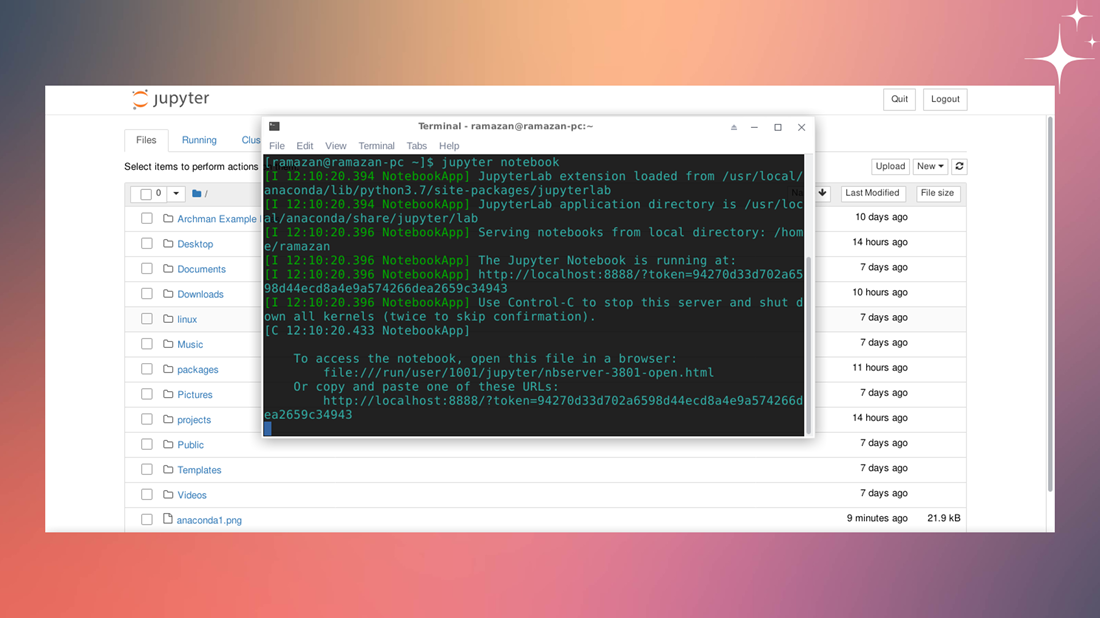Click the Public folder icon
The image size is (1100, 618).
(168, 444)
